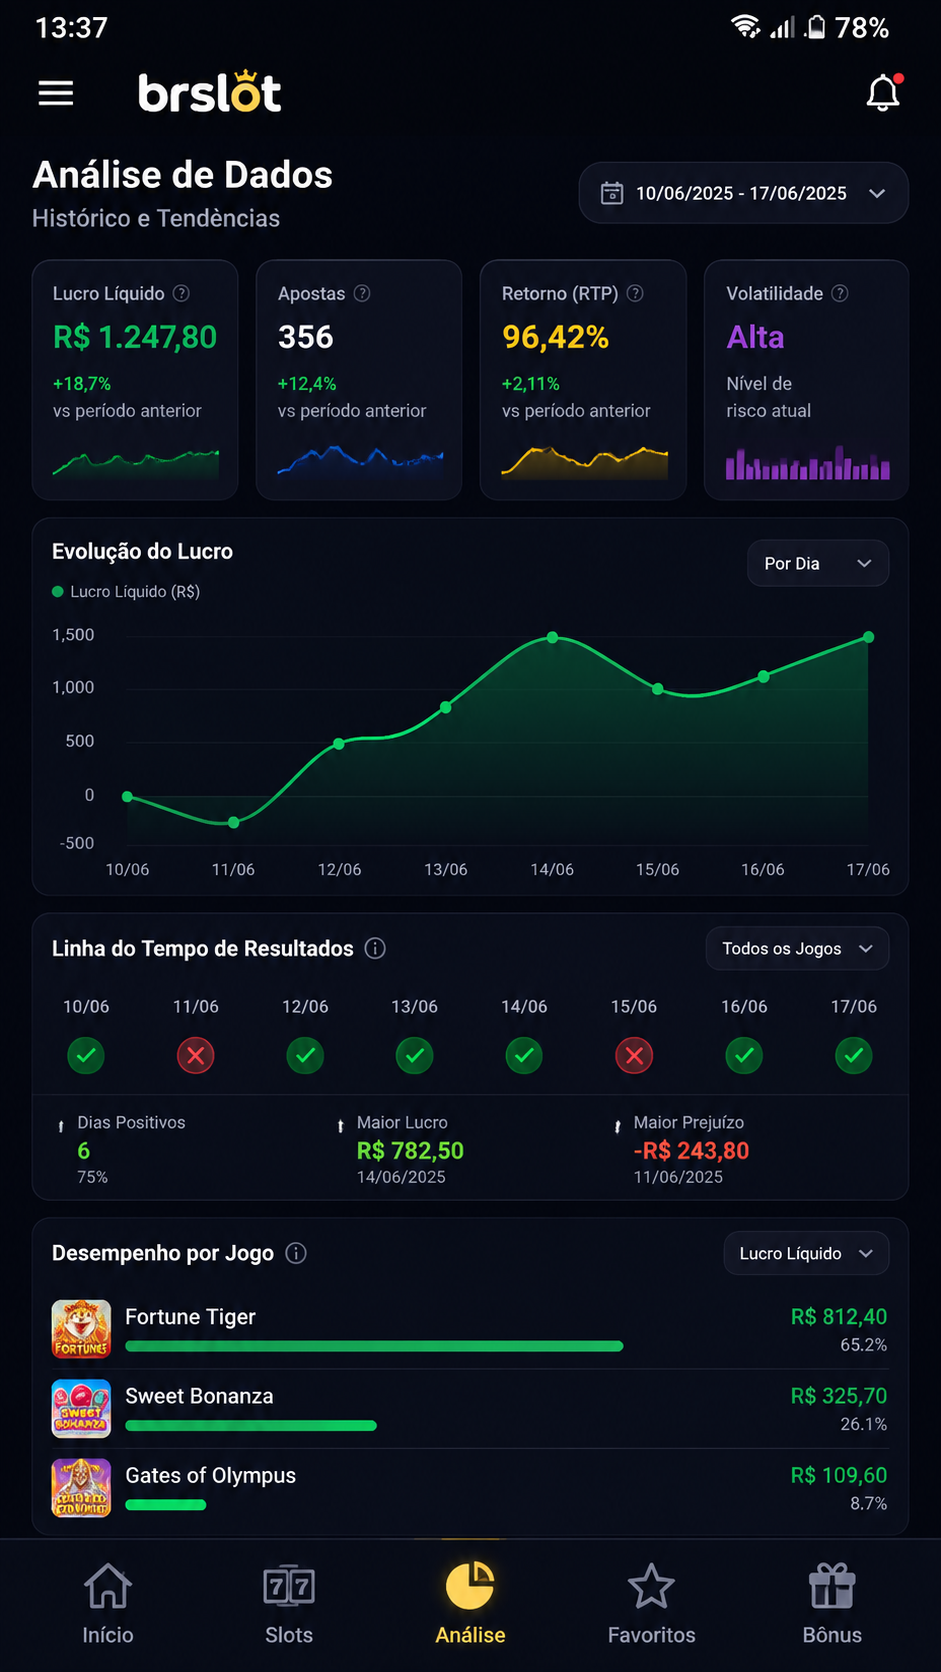Show help for Retorno (RTP) card

(x=635, y=293)
